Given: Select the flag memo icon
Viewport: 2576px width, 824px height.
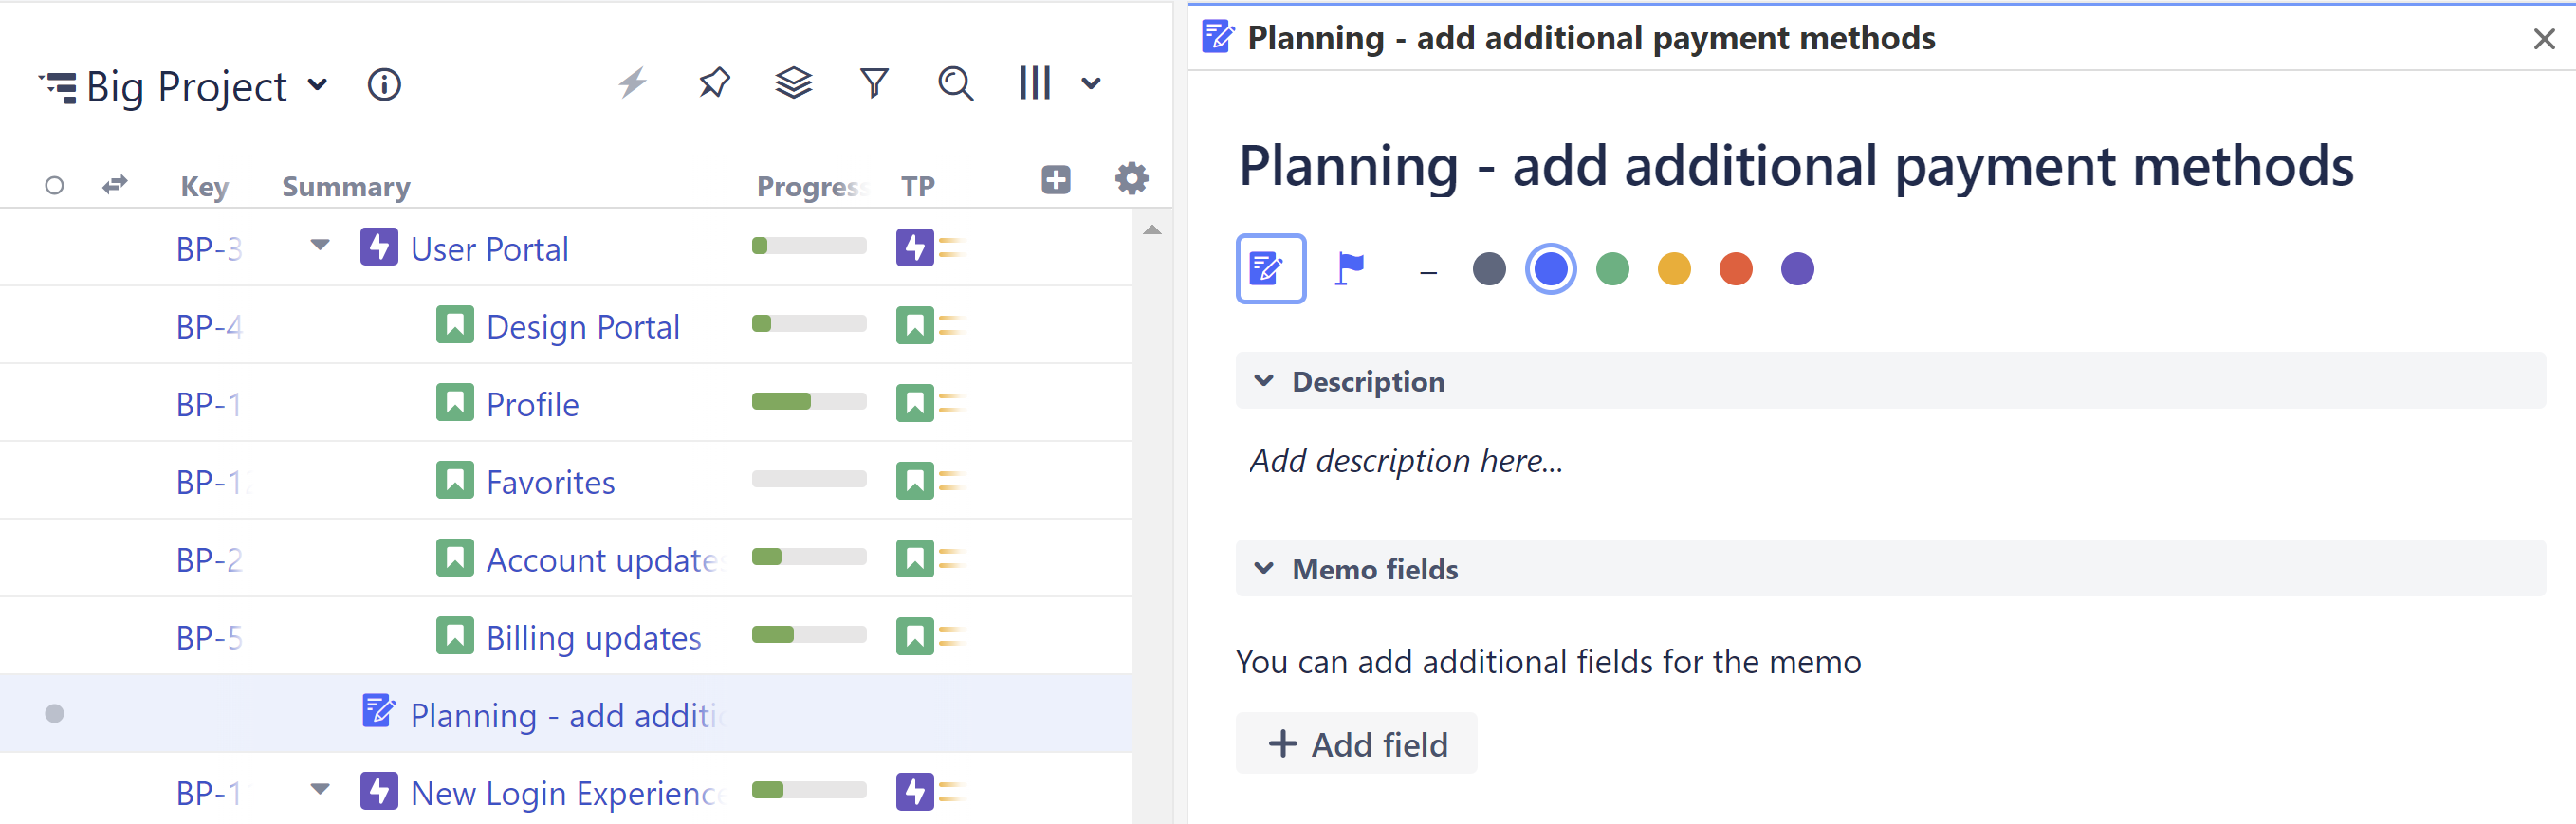Looking at the screenshot, I should click(1350, 268).
